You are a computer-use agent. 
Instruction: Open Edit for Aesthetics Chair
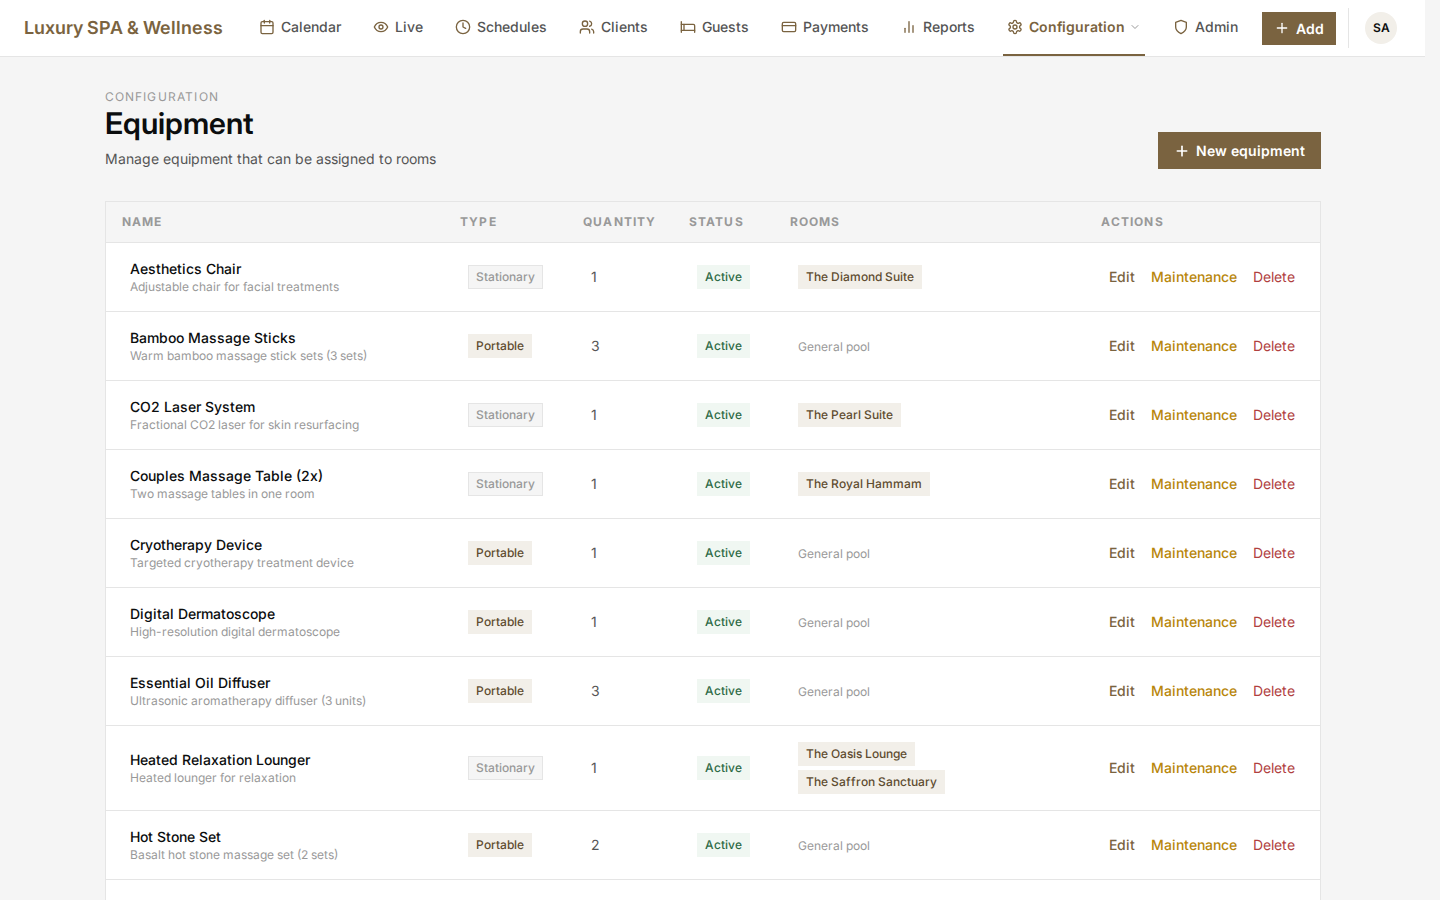[x=1121, y=277]
